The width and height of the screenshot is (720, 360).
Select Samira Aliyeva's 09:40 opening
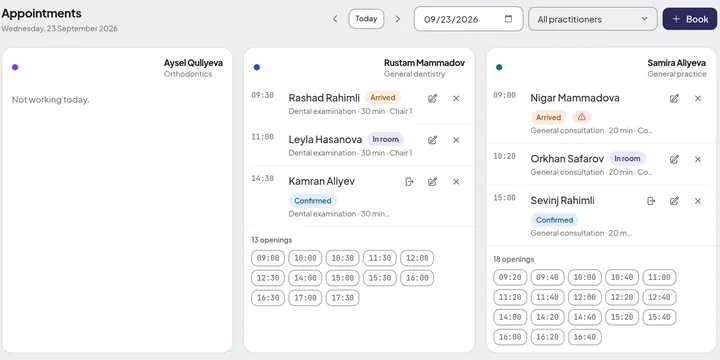coord(547,277)
